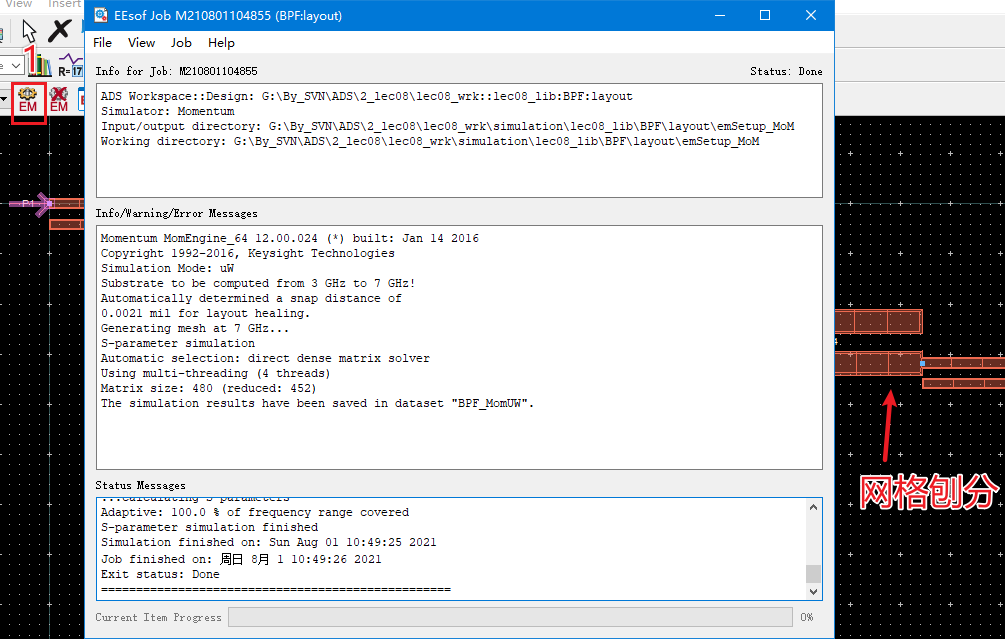1005x639 pixels.
Task: Click 'Matrix size: 480 (reduced: 452)' line
Action: pyautogui.click(x=208, y=388)
